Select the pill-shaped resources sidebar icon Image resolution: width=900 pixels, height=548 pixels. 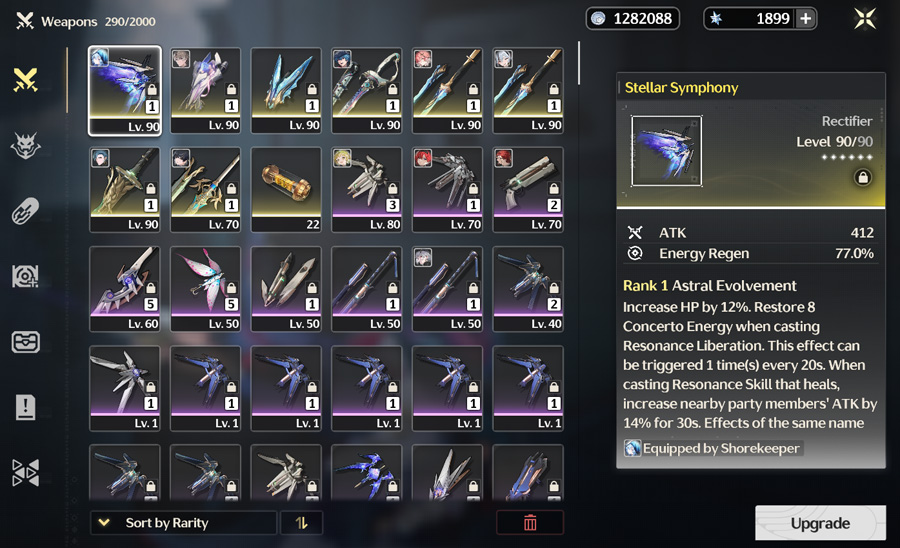[25, 211]
